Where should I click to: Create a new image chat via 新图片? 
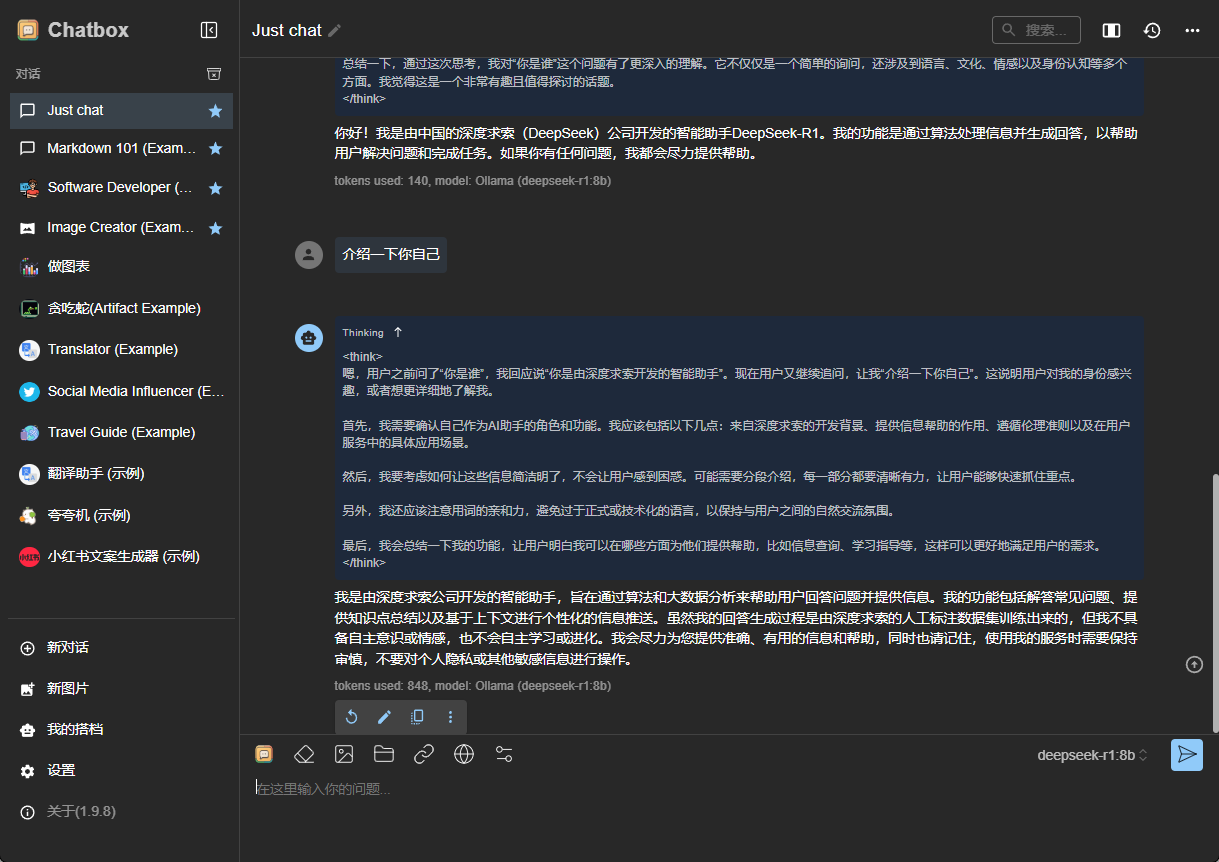[x=121, y=689]
